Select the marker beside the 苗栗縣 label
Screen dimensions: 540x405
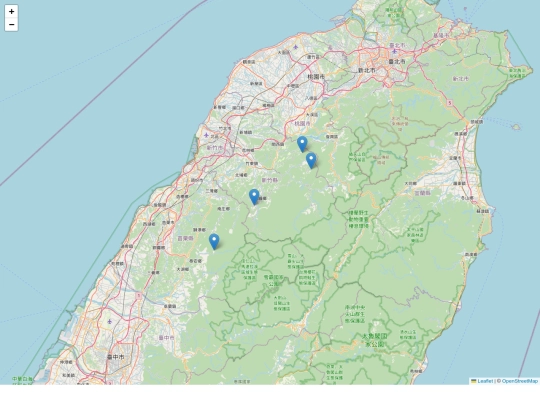[x=214, y=241]
